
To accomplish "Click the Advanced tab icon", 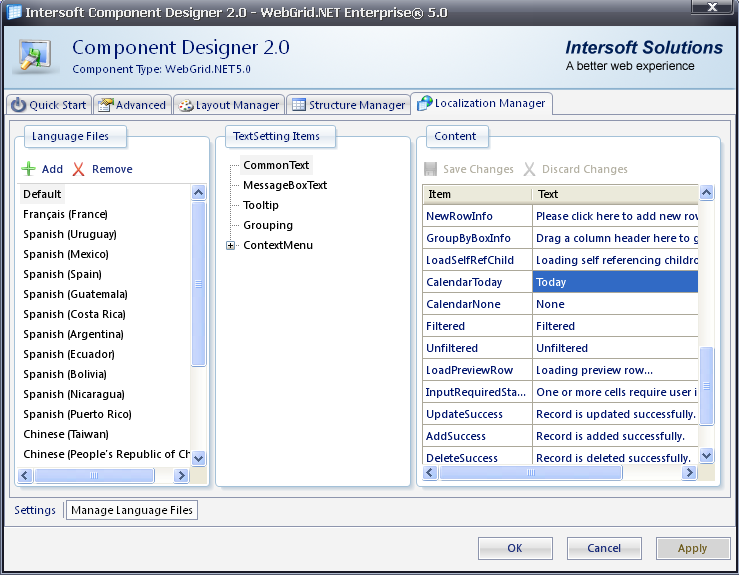I will [106, 105].
